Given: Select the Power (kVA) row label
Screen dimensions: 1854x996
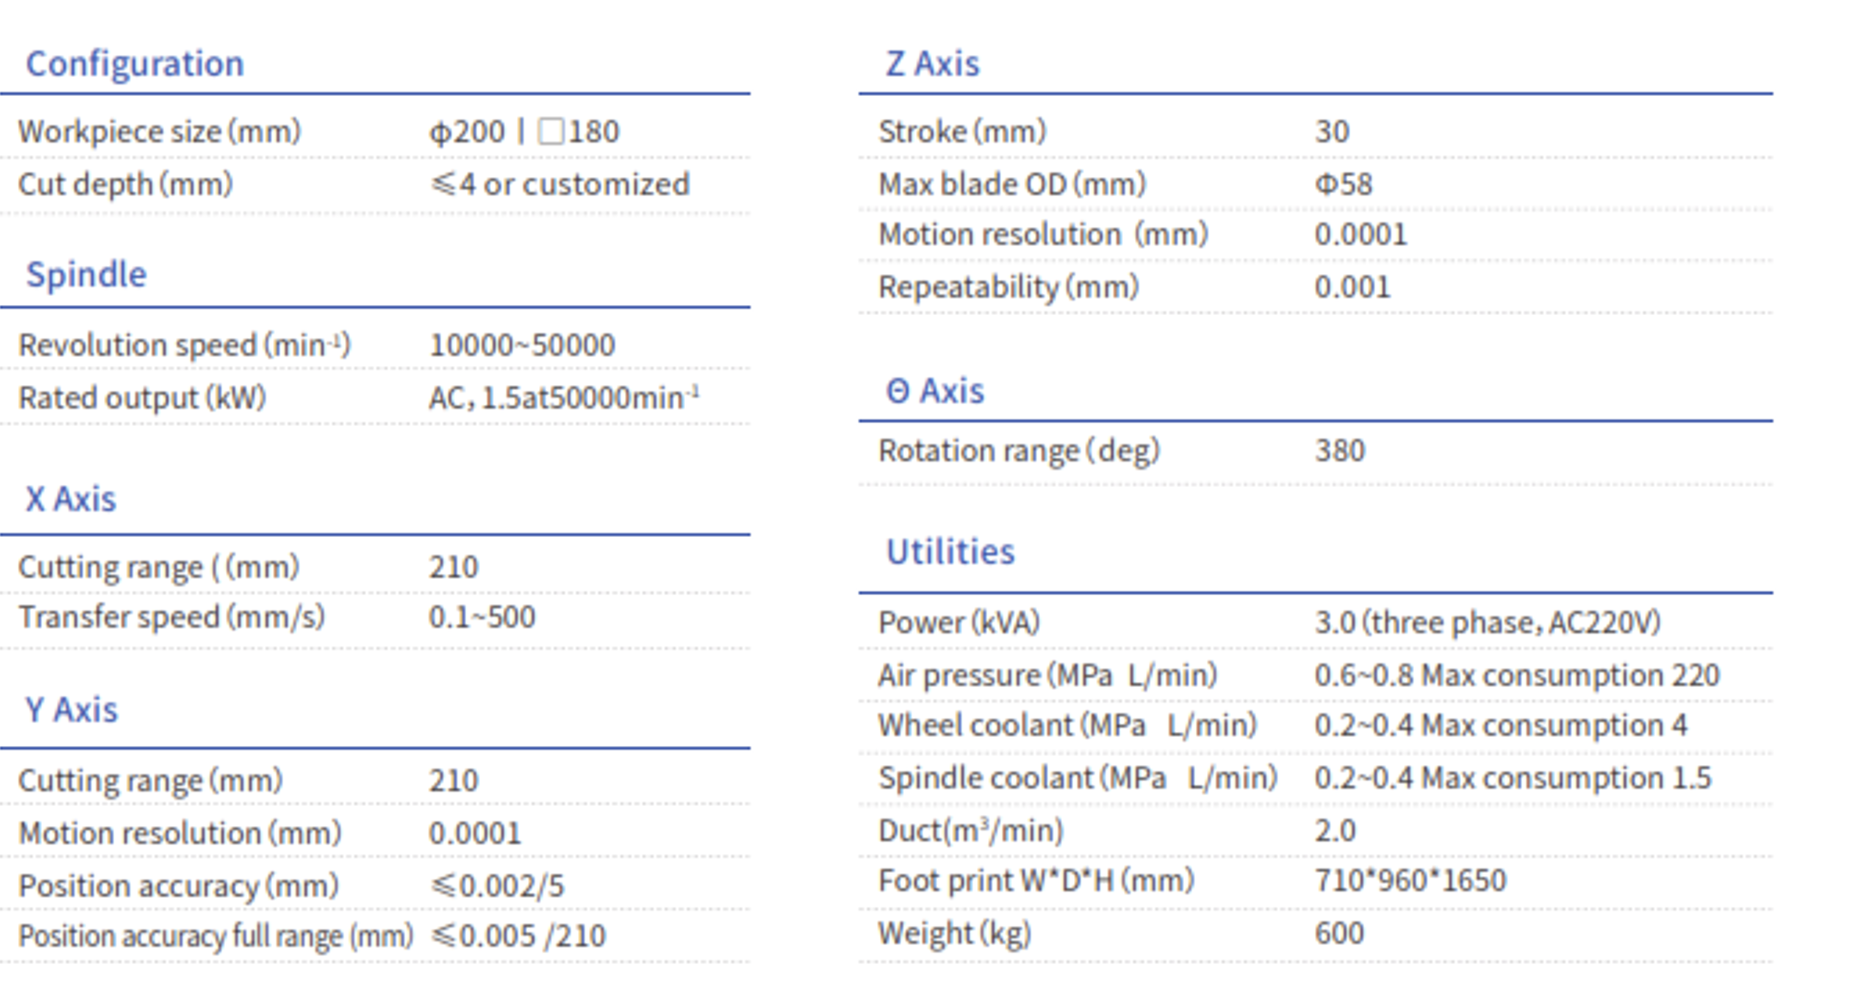Looking at the screenshot, I should (x=959, y=623).
